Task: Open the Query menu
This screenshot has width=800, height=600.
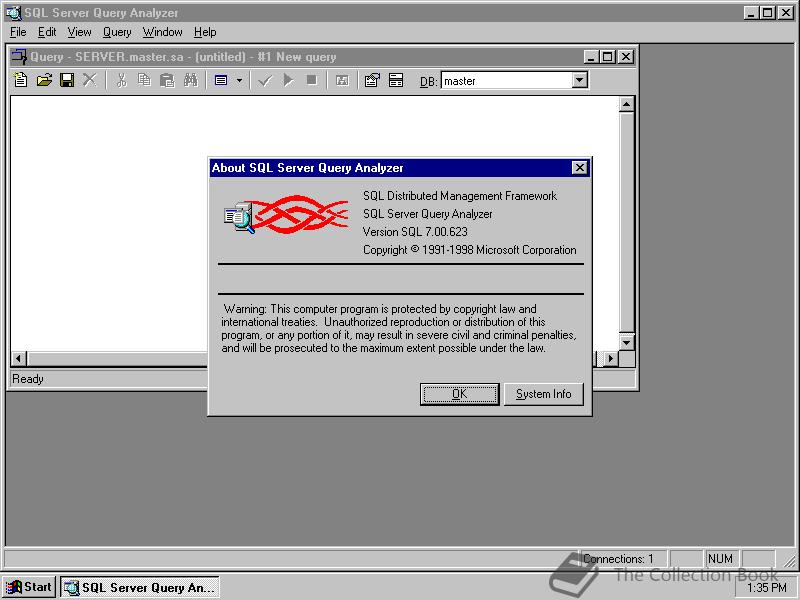Action: tap(117, 32)
